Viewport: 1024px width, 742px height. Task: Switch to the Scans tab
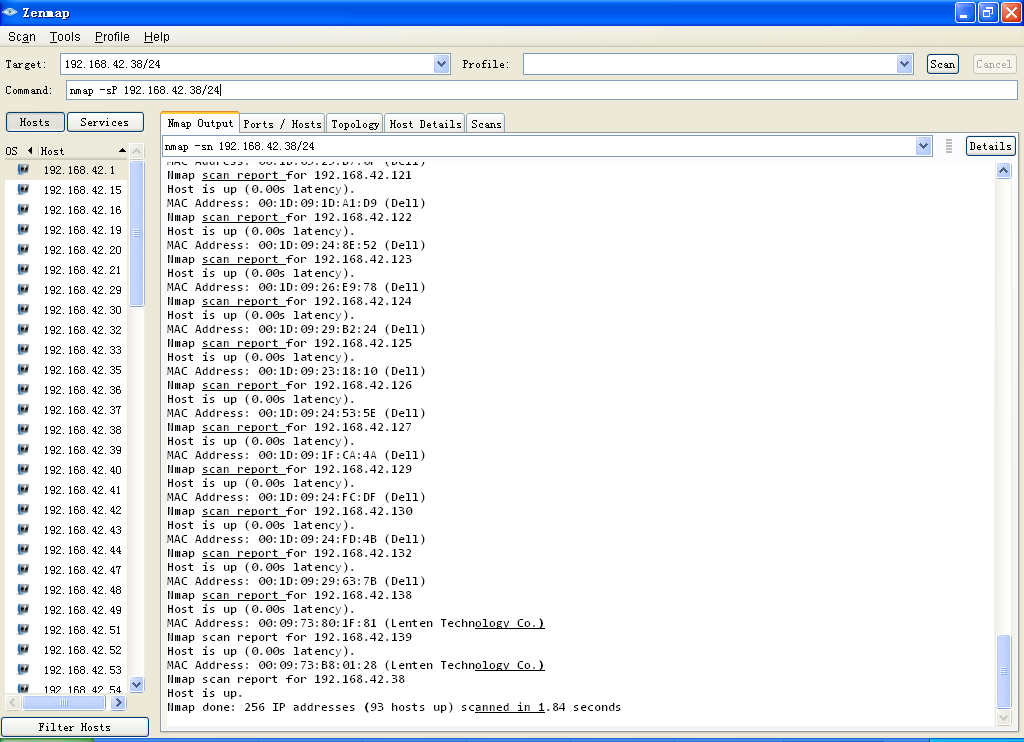point(486,123)
